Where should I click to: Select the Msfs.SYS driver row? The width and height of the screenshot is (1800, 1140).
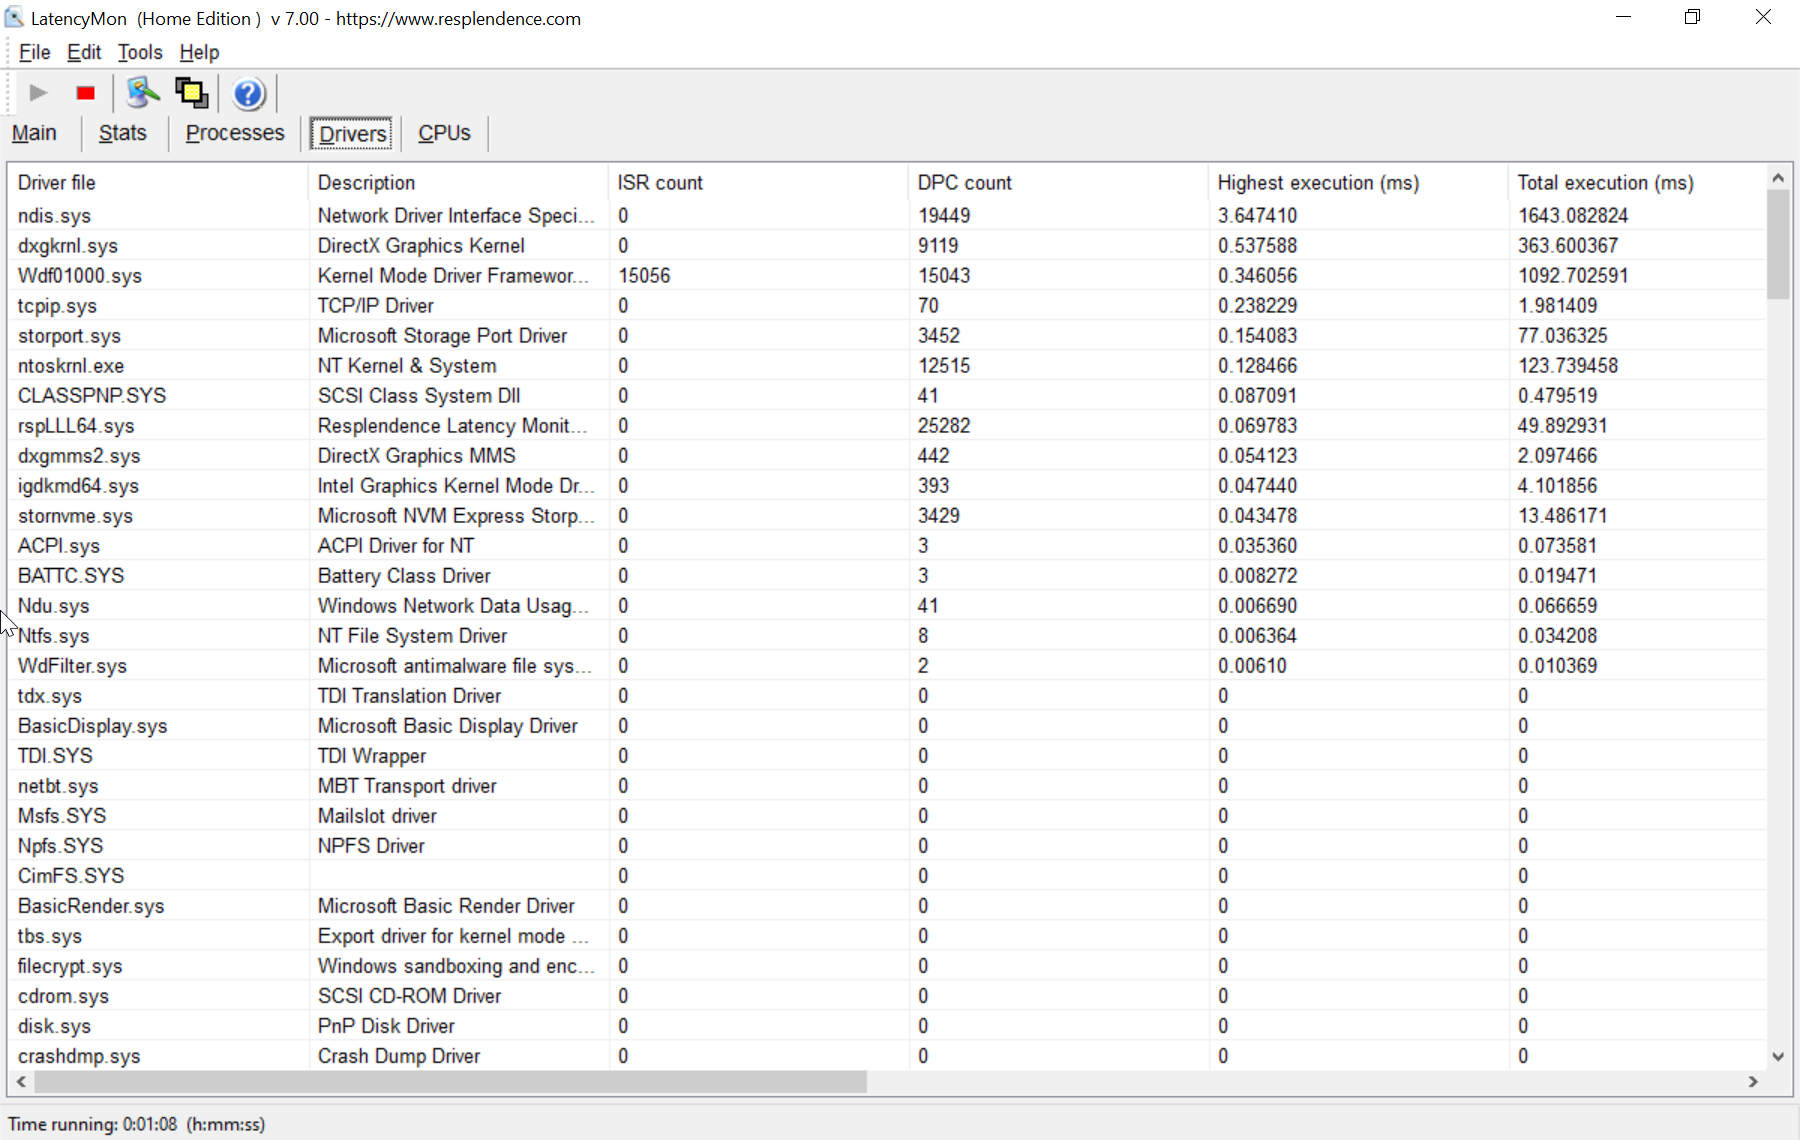click(887, 816)
